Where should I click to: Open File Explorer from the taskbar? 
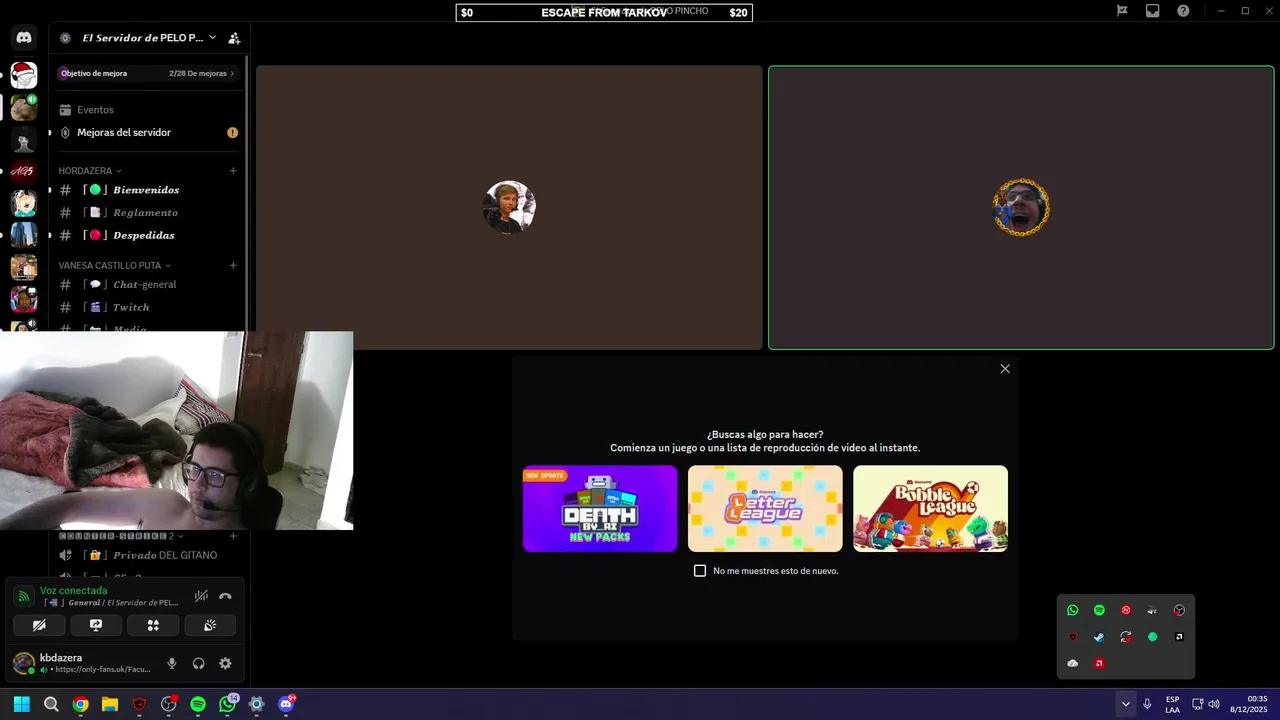coord(110,704)
